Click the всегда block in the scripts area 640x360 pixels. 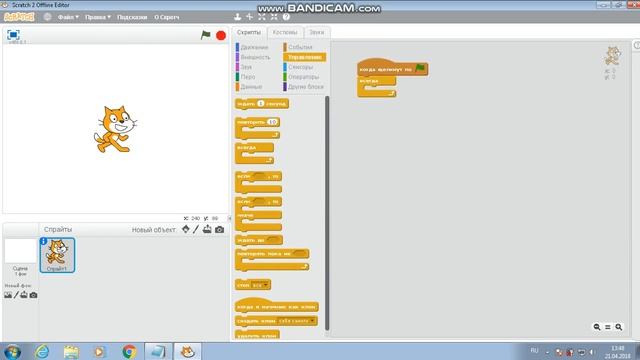(x=376, y=87)
